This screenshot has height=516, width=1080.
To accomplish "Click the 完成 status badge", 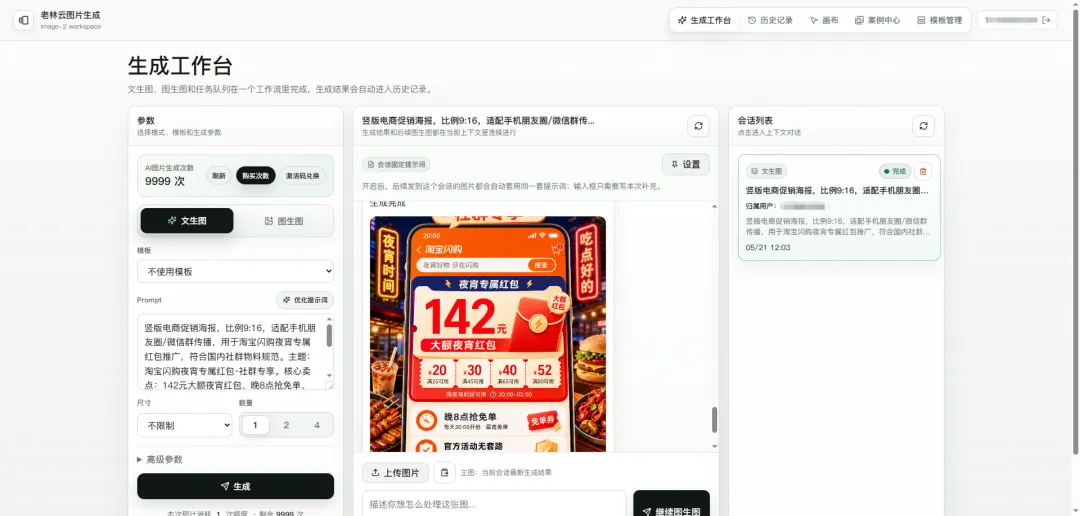I will (x=895, y=171).
